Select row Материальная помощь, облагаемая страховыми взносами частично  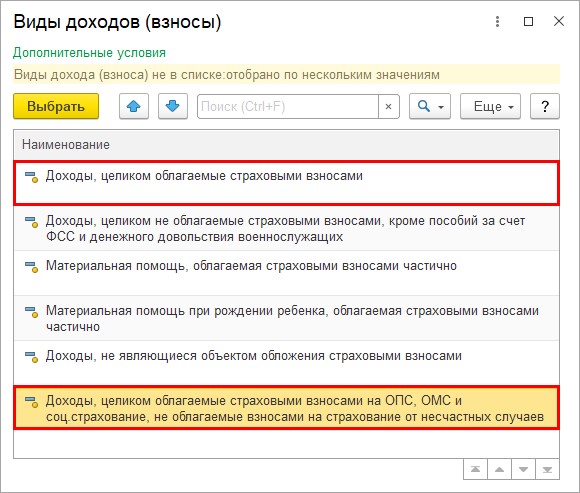point(286,273)
